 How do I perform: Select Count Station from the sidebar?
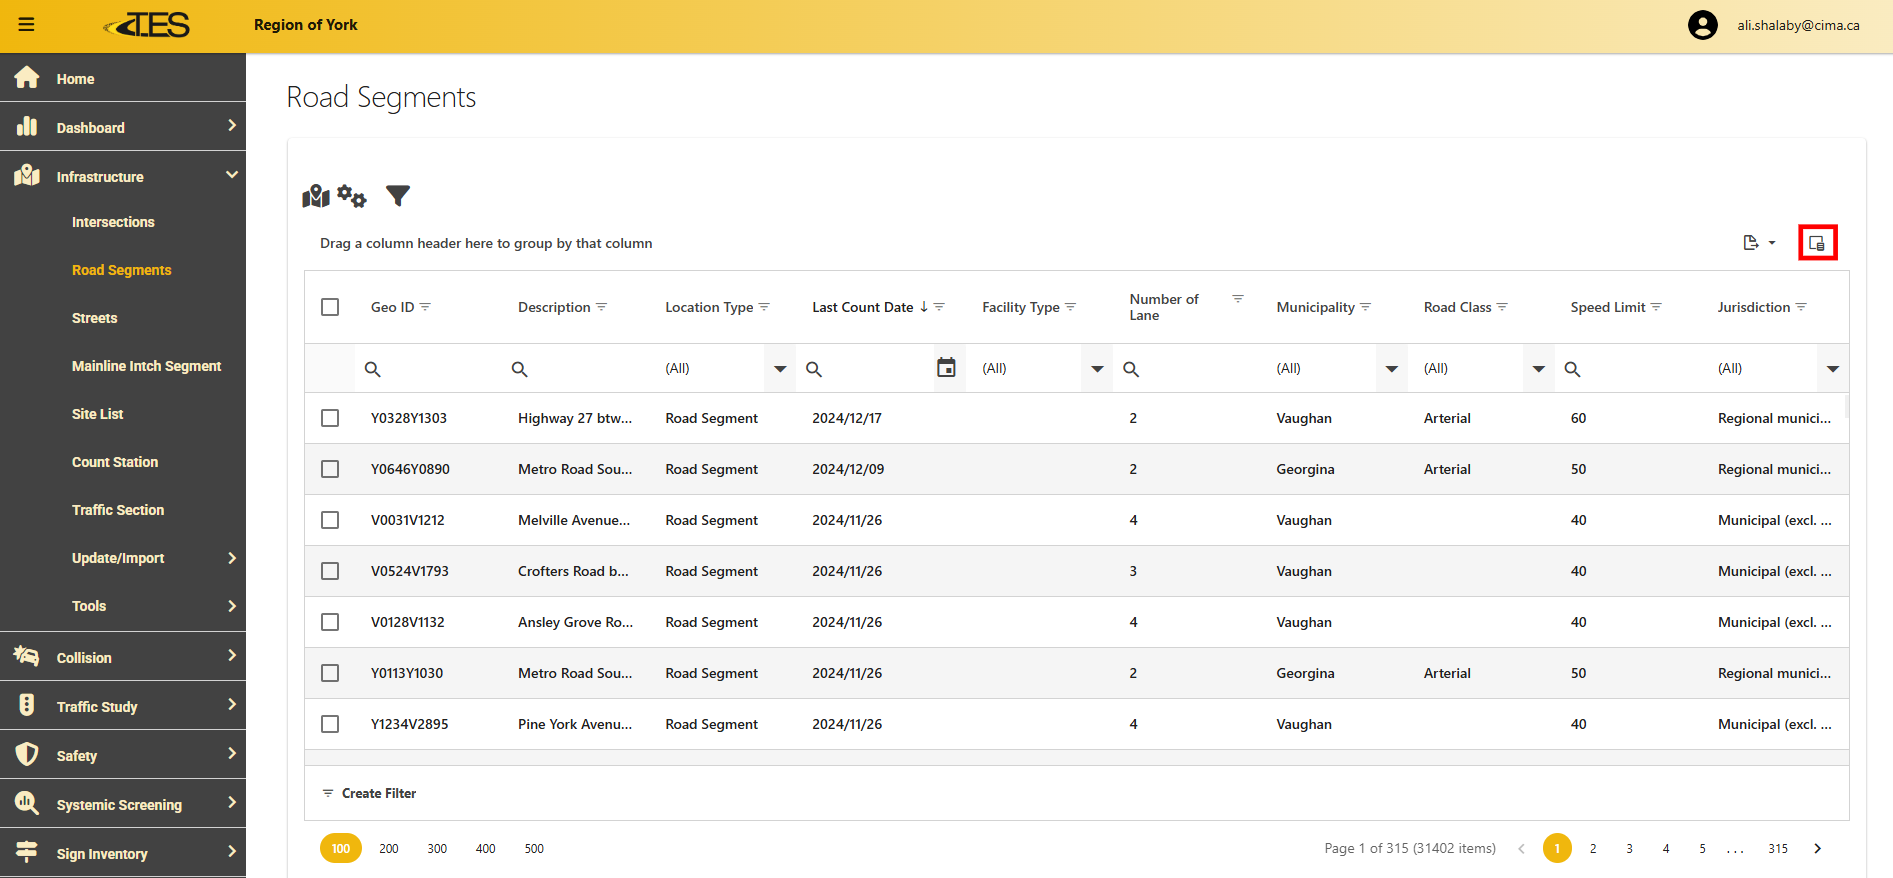(115, 462)
